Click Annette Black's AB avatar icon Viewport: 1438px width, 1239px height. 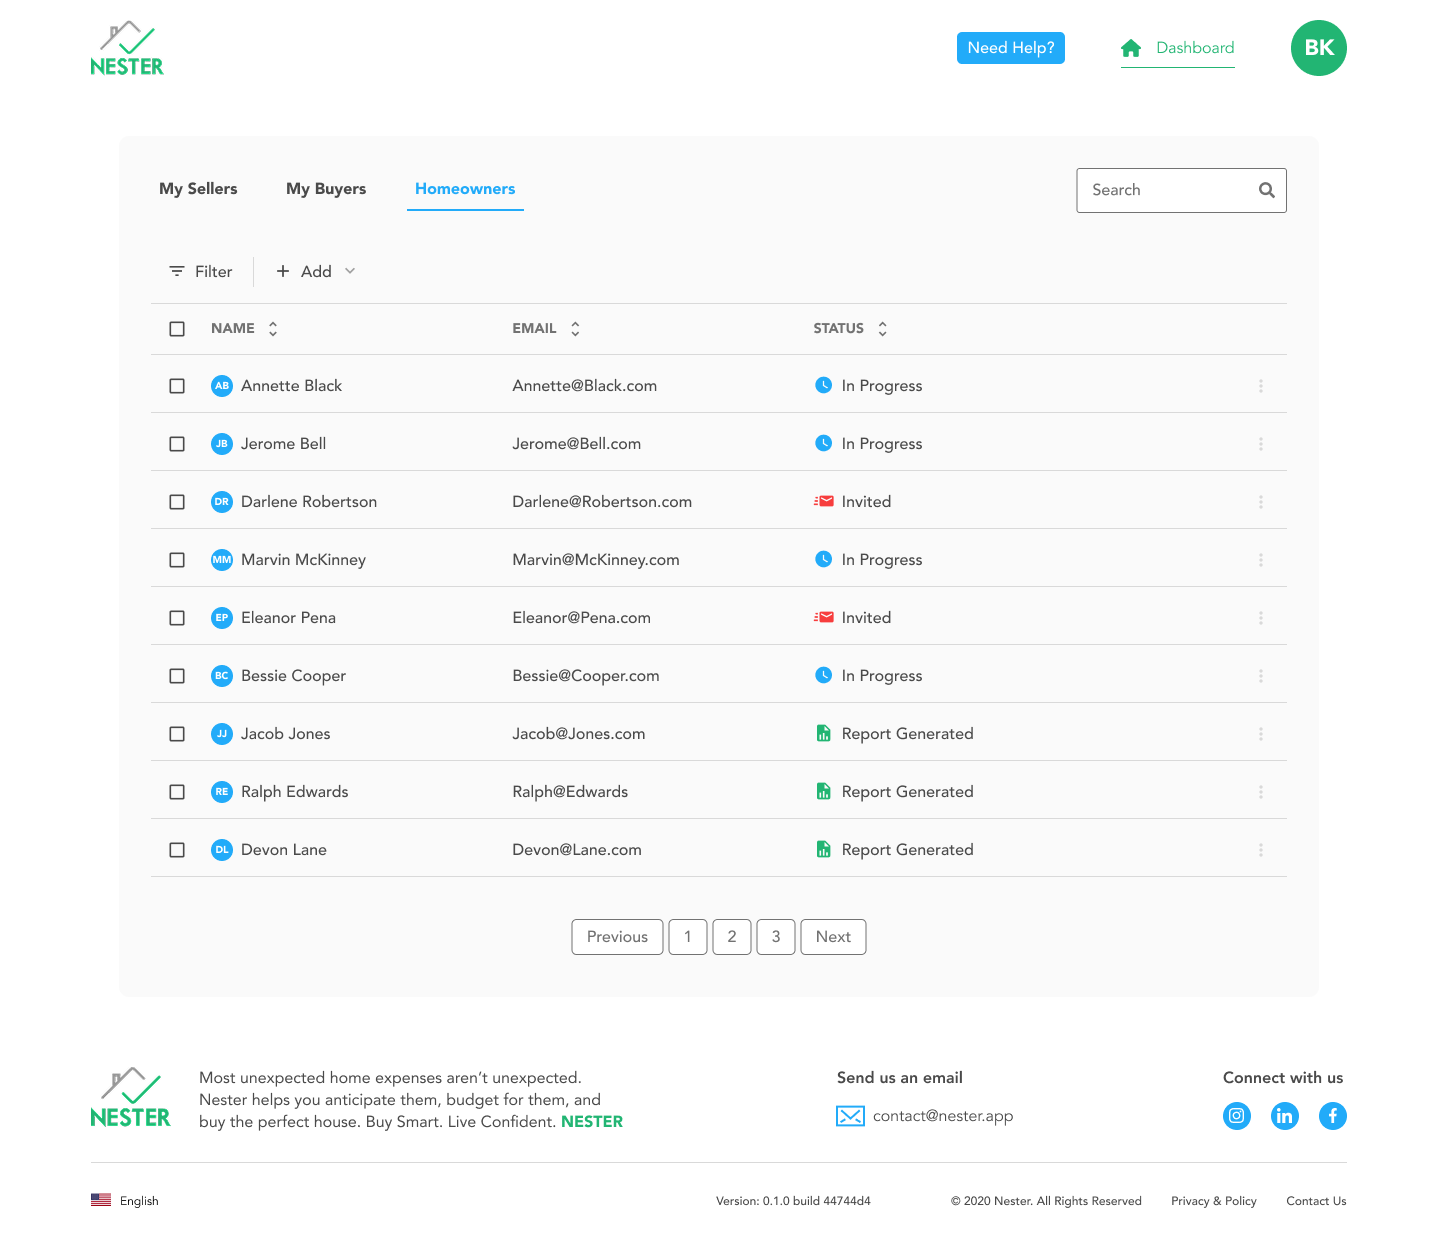pos(221,385)
